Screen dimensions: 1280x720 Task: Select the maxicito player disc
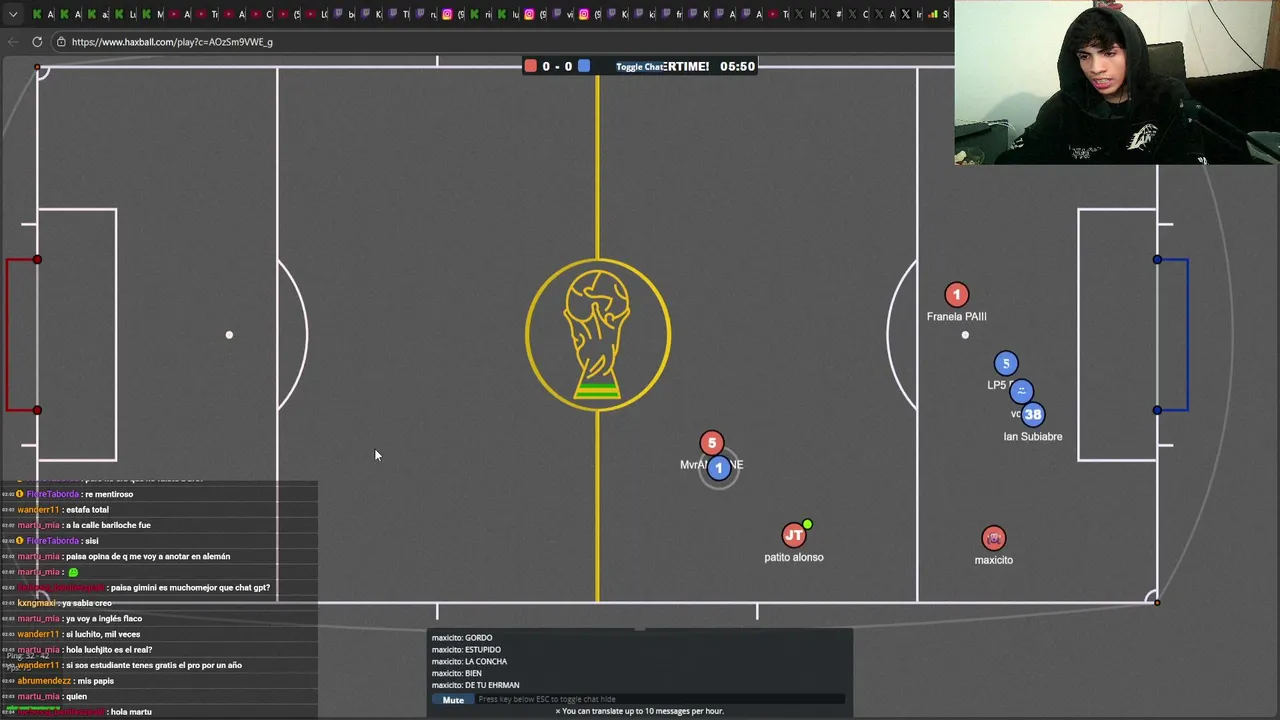[993, 539]
